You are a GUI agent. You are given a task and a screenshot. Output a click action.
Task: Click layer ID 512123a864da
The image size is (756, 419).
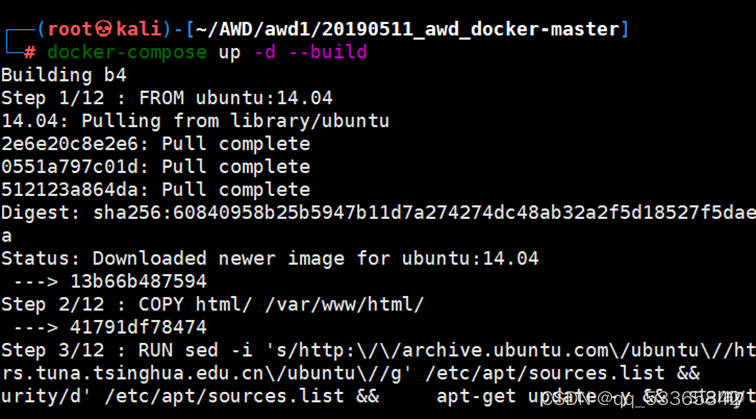(69, 189)
